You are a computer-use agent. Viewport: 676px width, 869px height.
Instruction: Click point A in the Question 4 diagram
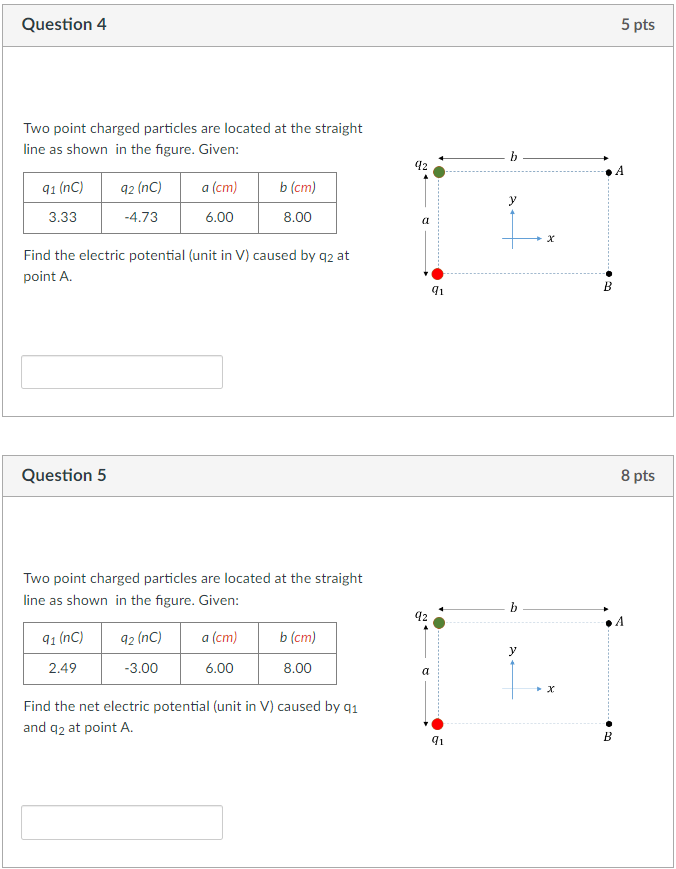pos(607,171)
